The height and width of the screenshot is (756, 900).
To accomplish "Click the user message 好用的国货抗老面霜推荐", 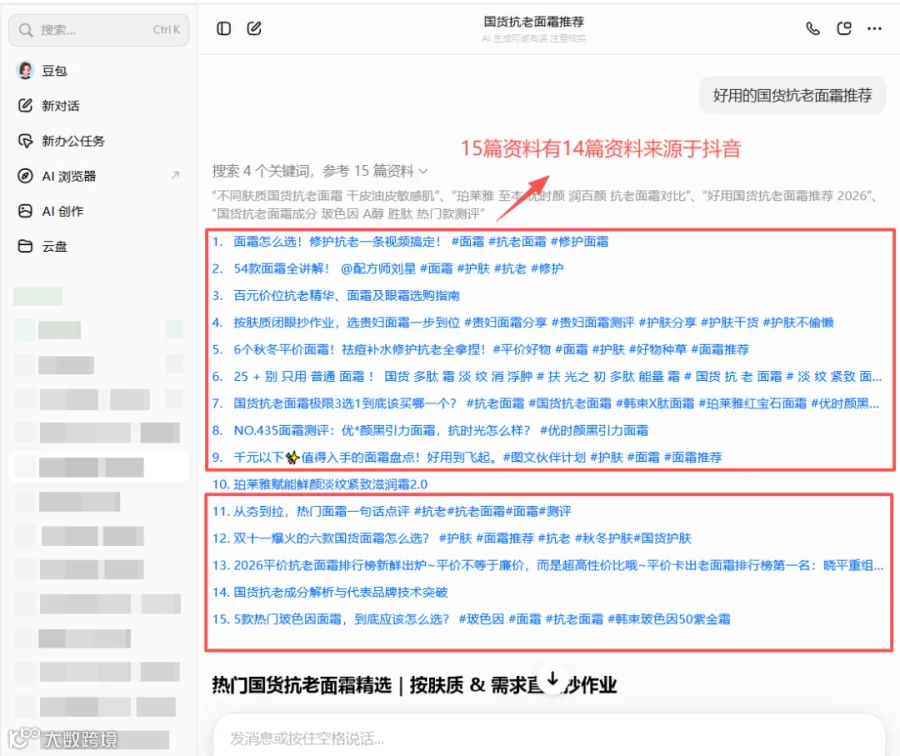I will 792,95.
